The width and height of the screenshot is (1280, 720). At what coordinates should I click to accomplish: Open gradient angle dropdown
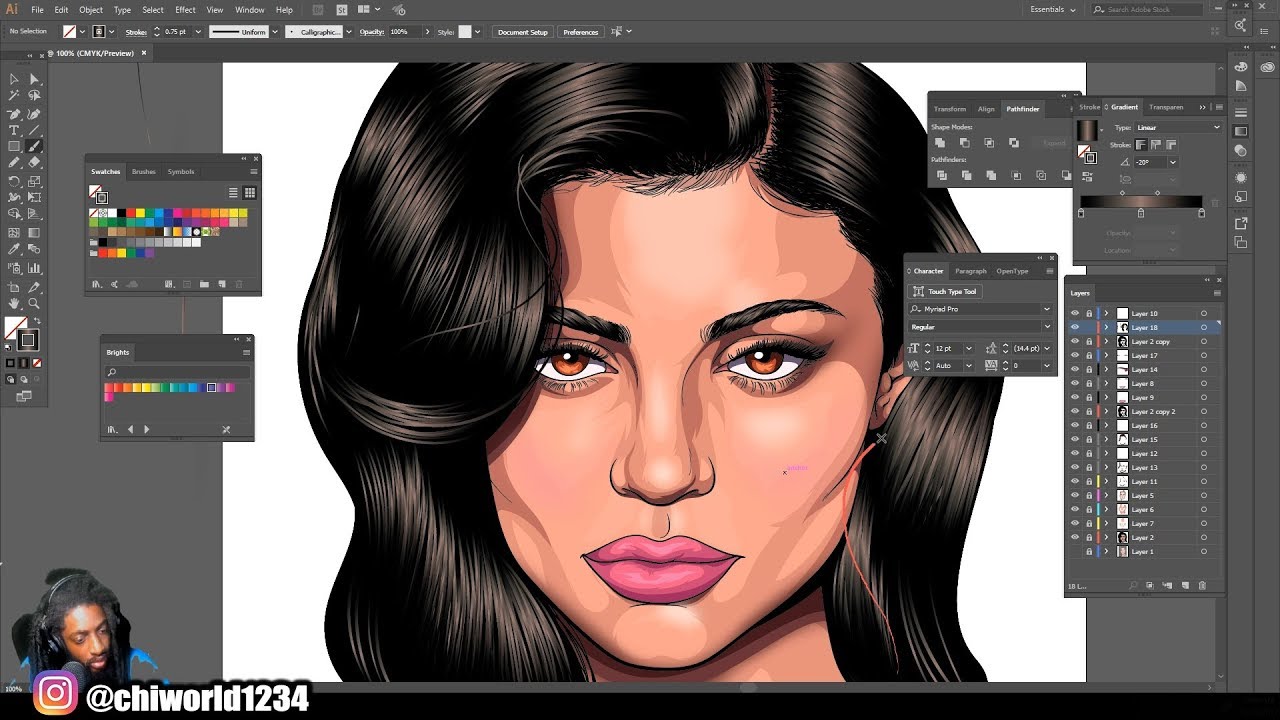[x=1172, y=162]
